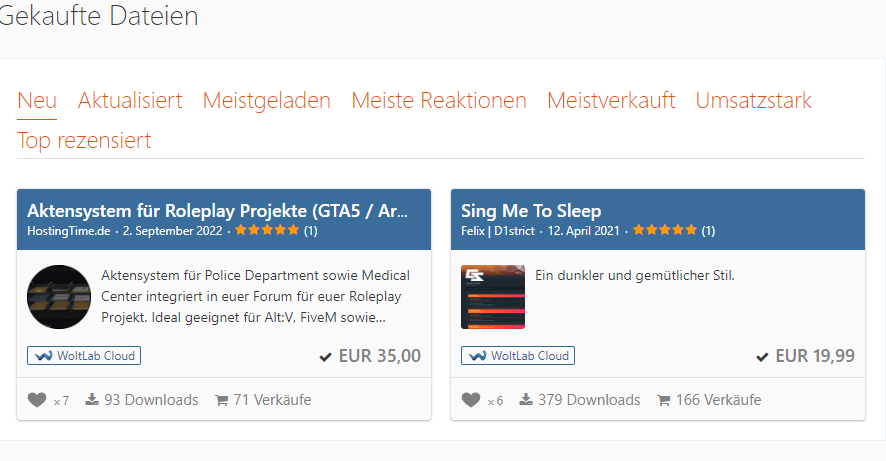Open Aktensystem für Roleplay Projekte title
This screenshot has width=886, height=461.
tap(218, 211)
